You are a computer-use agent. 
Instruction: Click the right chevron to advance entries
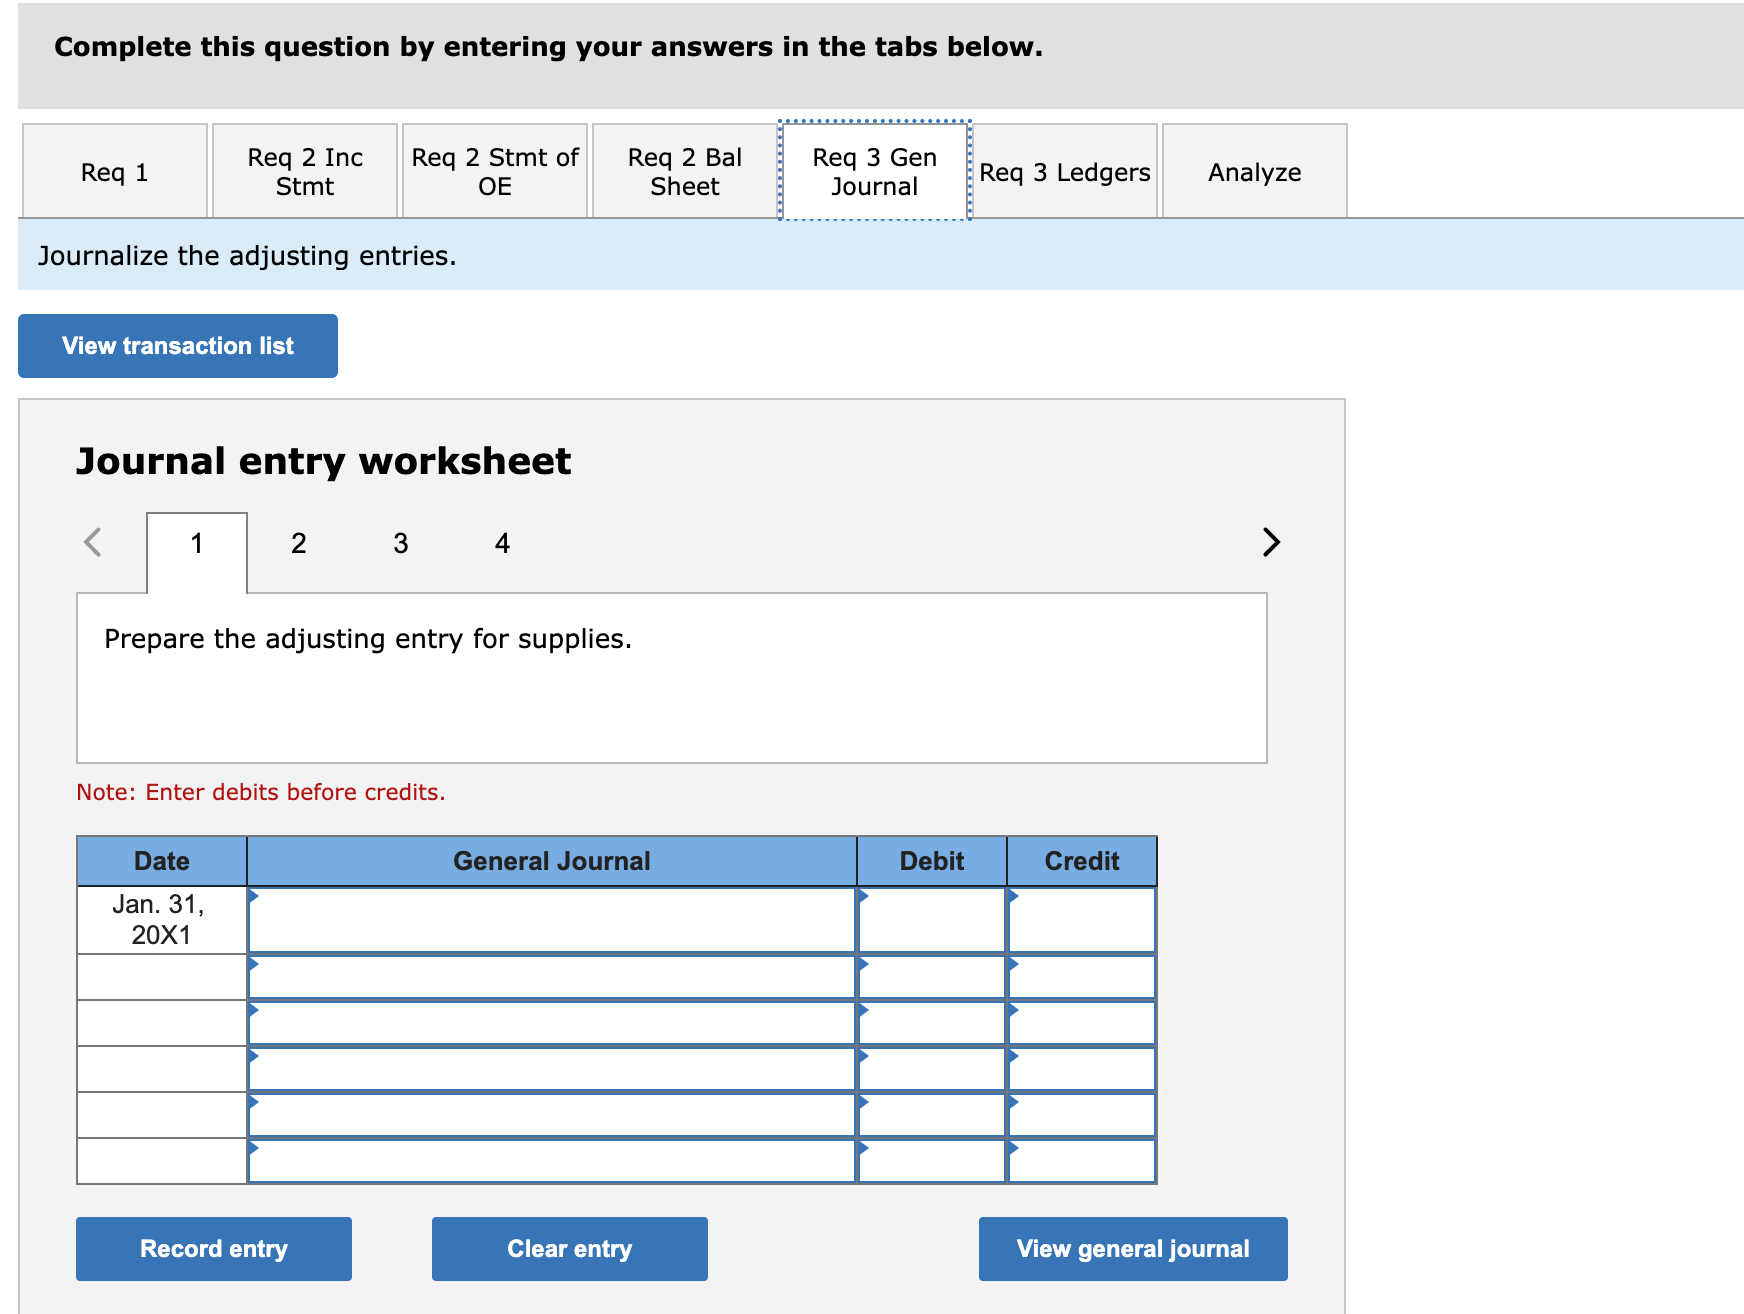[1270, 542]
